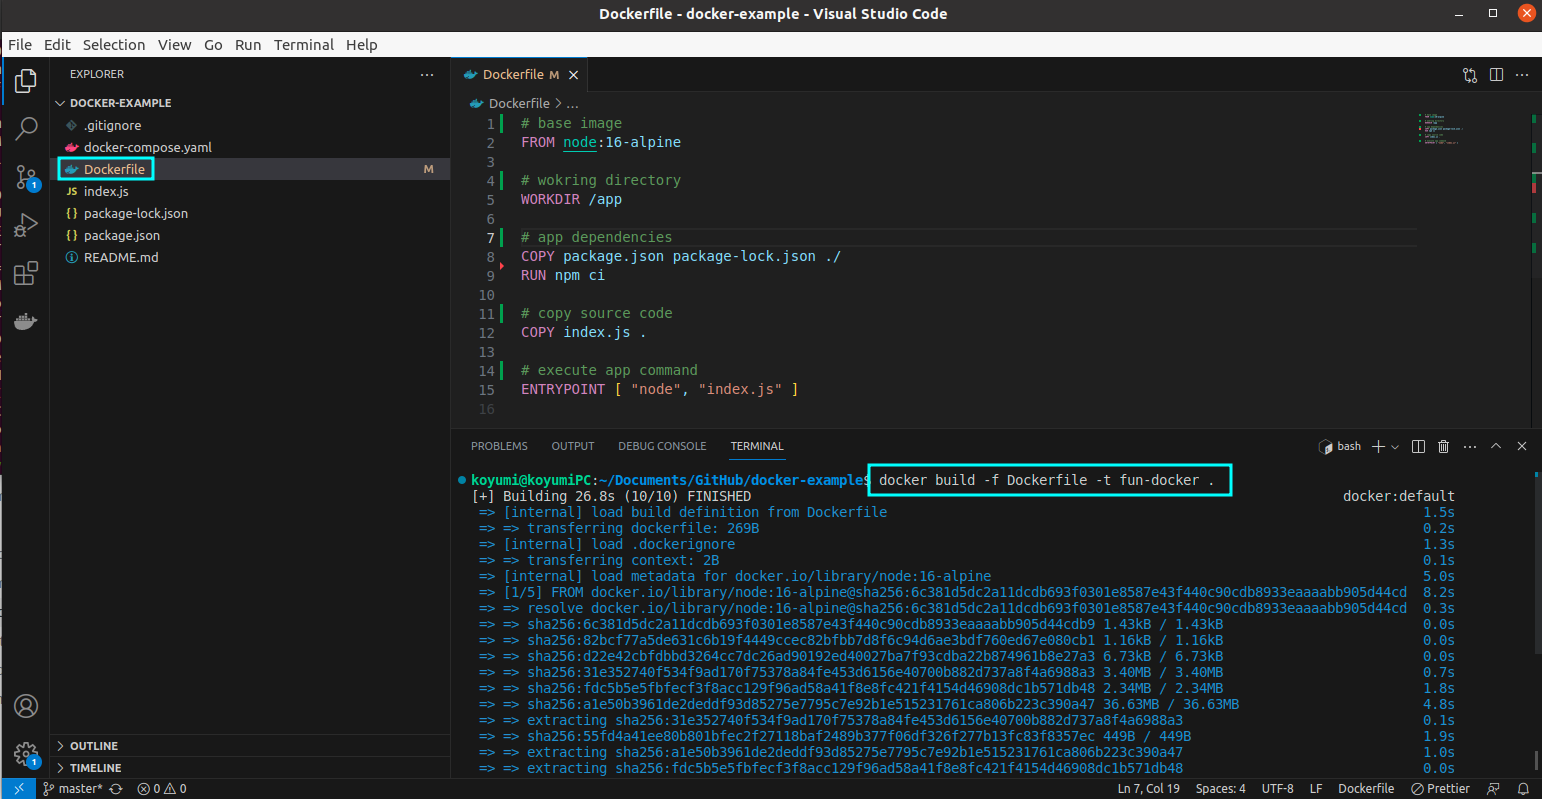This screenshot has height=799, width=1542.
Task: Close the Dockerfile editor tab
Action: click(x=573, y=75)
